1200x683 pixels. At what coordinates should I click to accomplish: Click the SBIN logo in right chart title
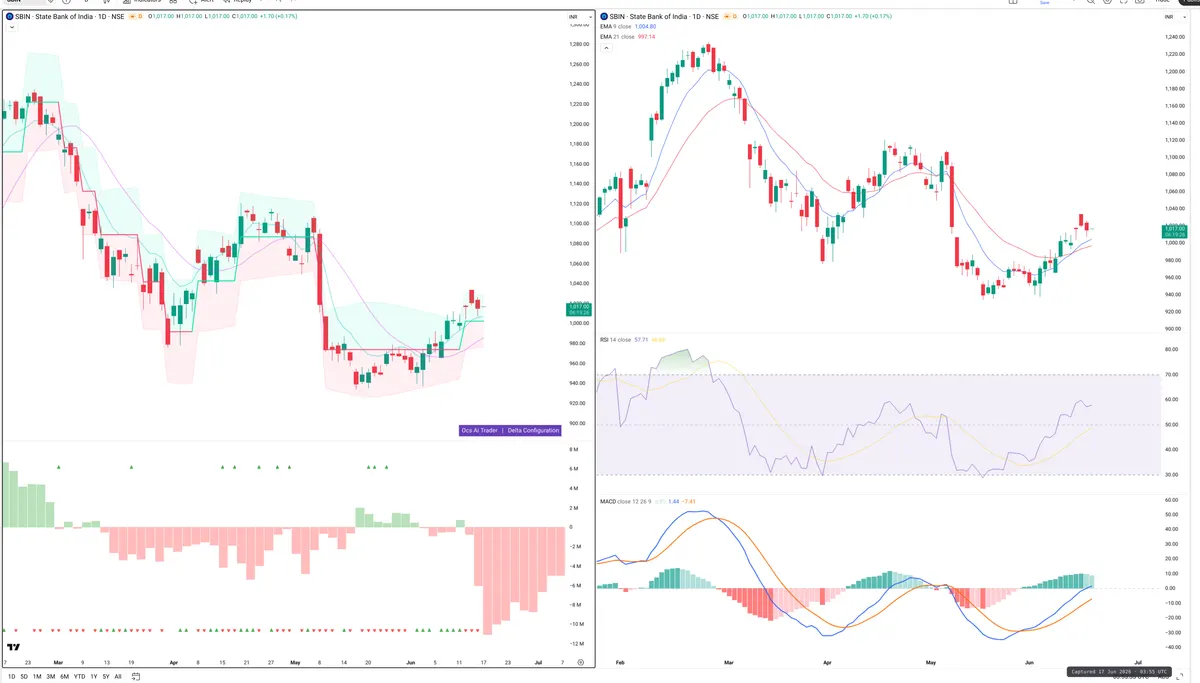pyautogui.click(x=604, y=15)
